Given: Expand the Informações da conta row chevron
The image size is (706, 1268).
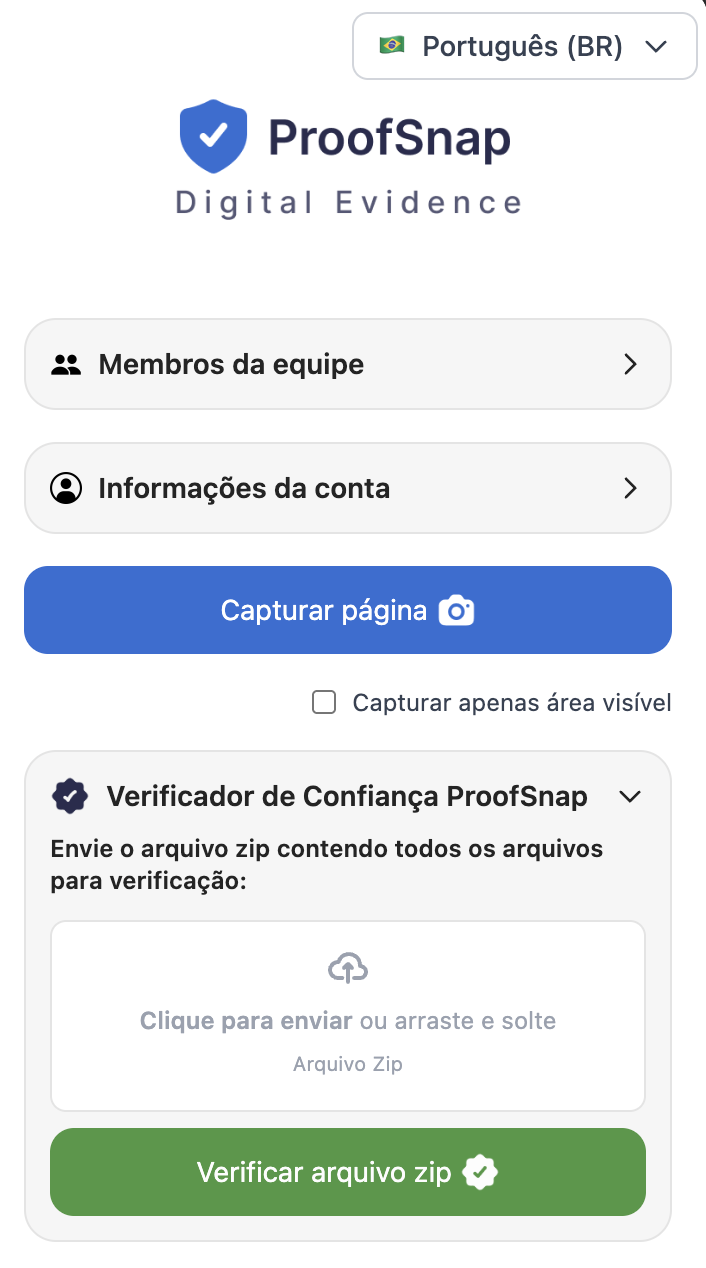Looking at the screenshot, I should (x=630, y=488).
